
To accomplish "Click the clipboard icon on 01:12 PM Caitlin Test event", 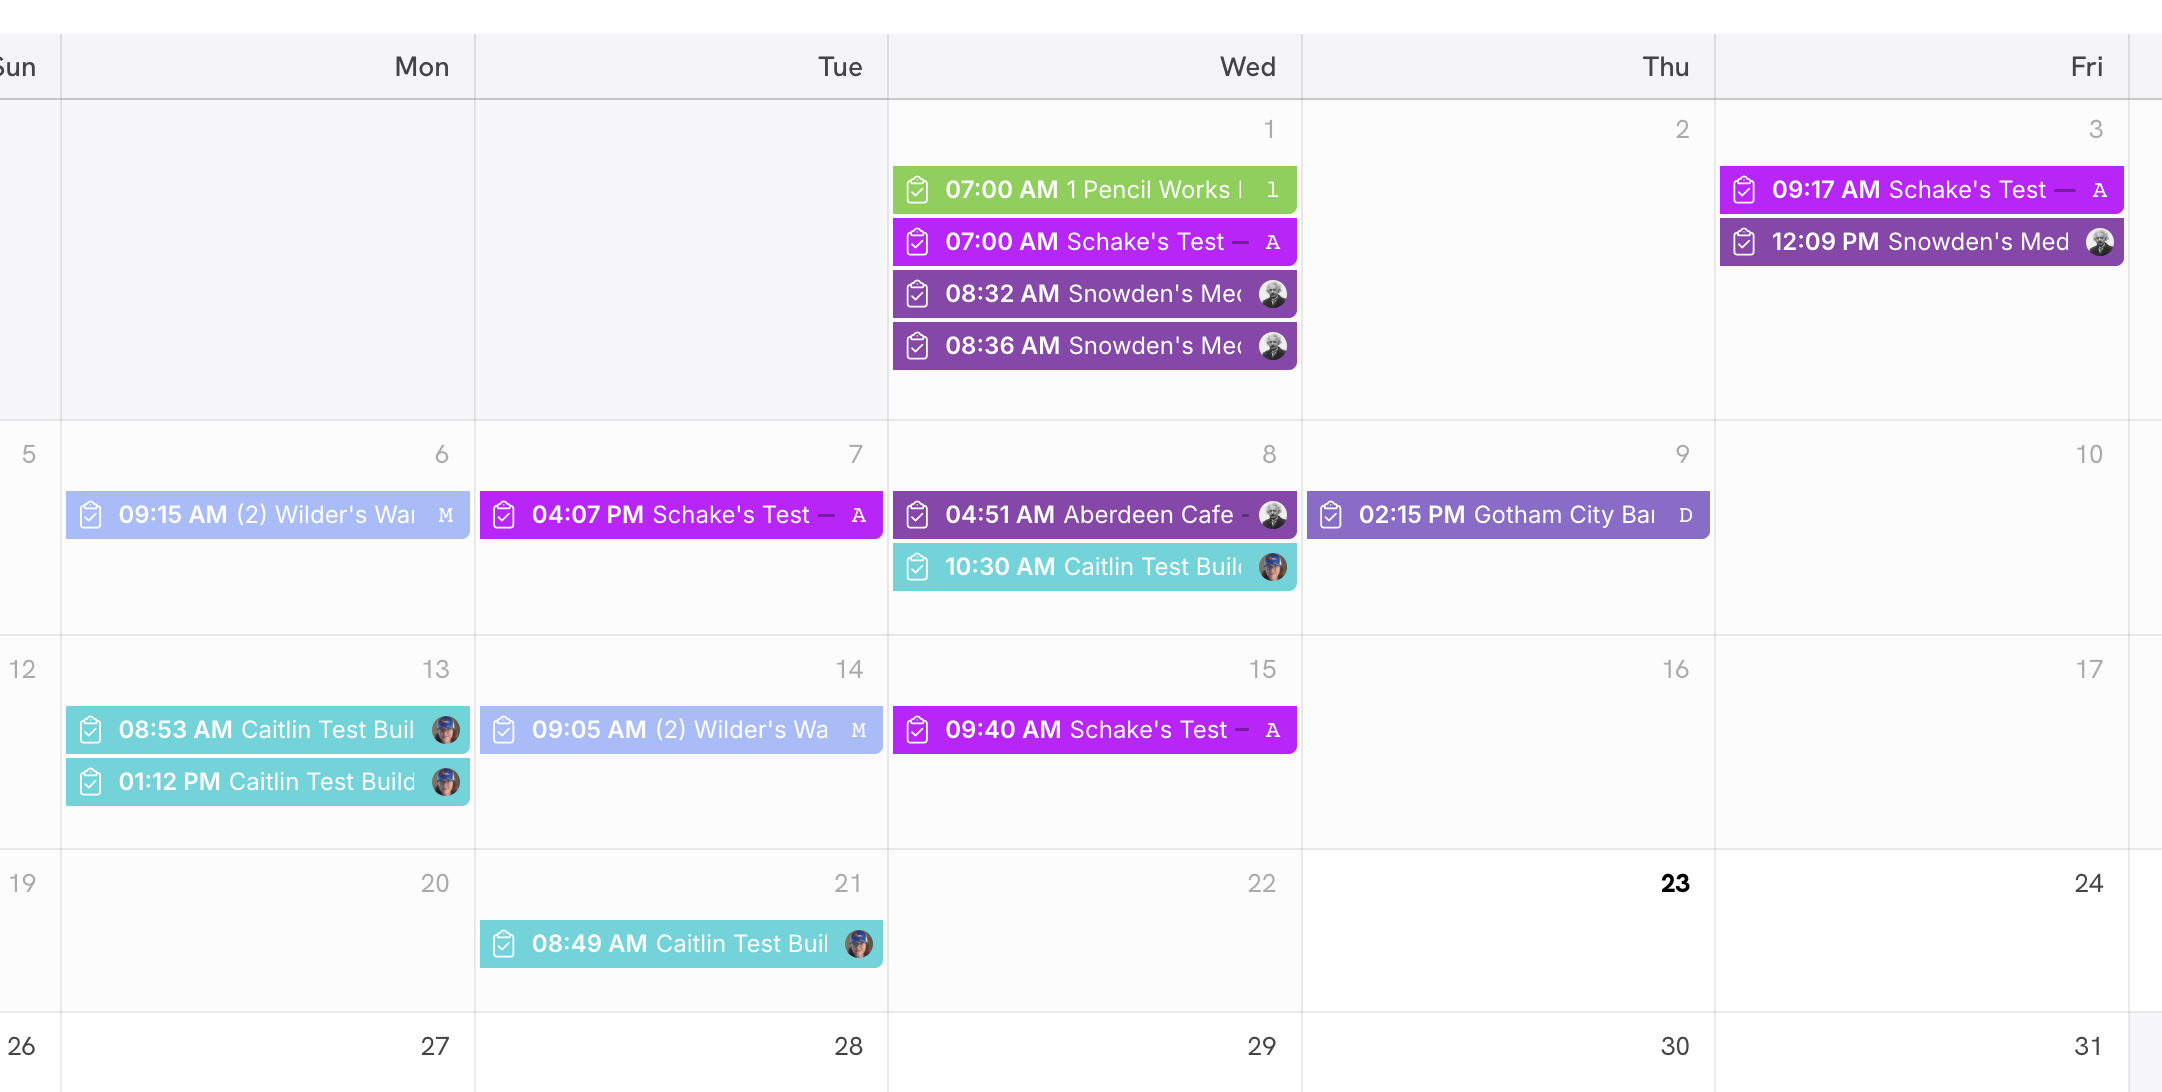I will [91, 782].
